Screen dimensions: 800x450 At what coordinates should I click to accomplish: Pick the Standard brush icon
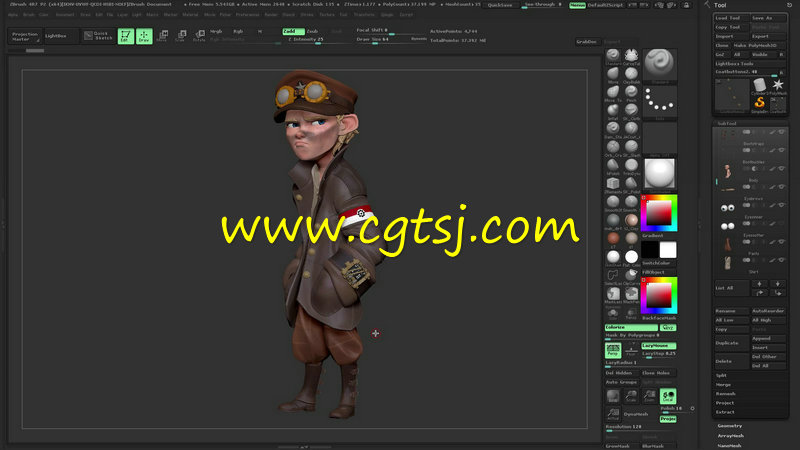(613, 57)
